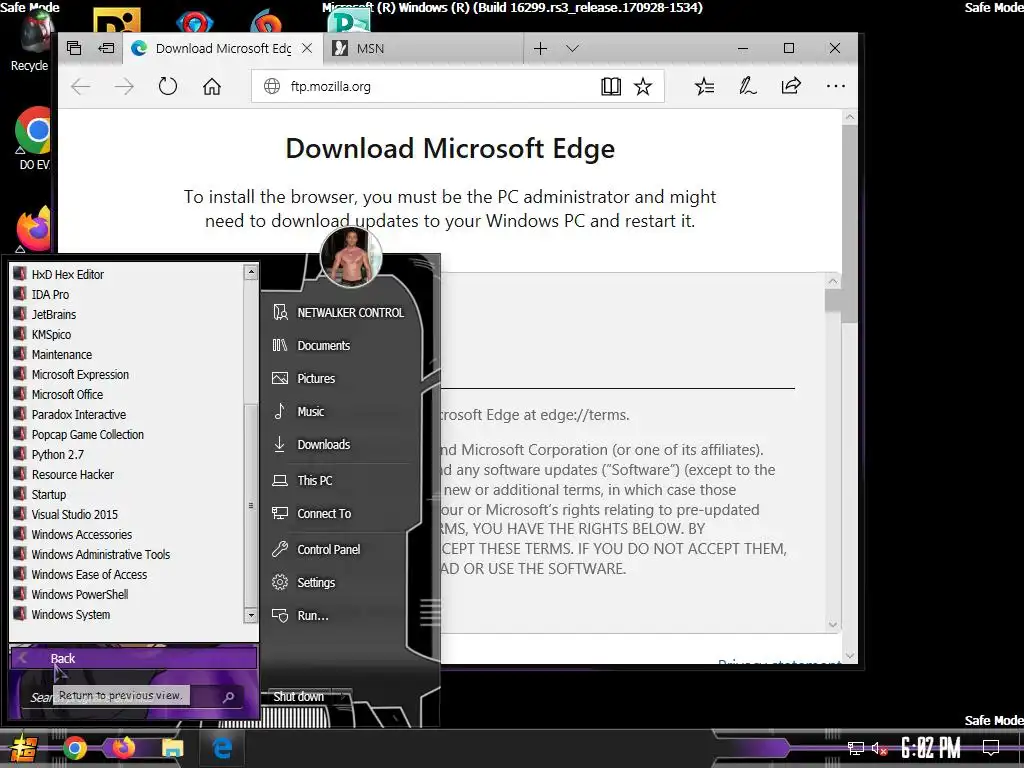Set these tabs aside icon
Screen dimensions: 1024x768
click(106, 48)
